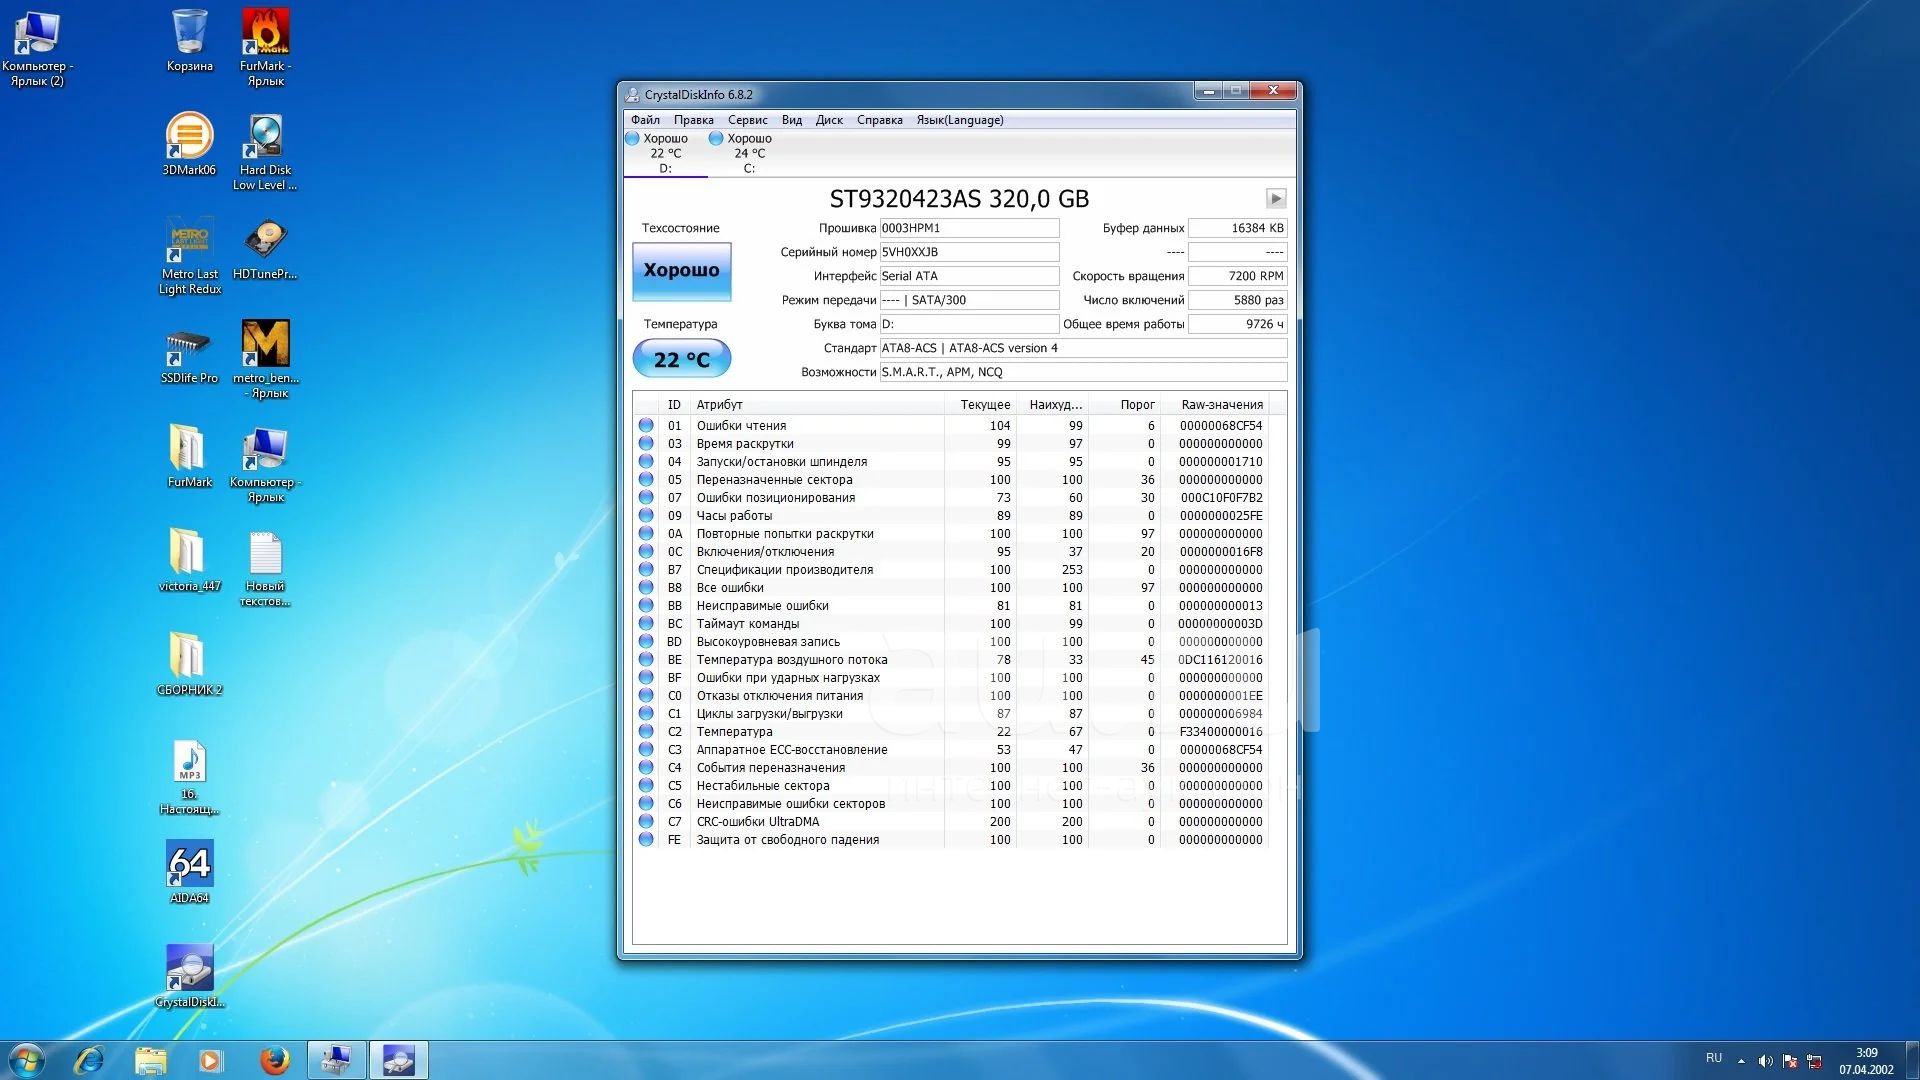Open the Сервис menu
1920x1080 pixels.
coord(747,120)
